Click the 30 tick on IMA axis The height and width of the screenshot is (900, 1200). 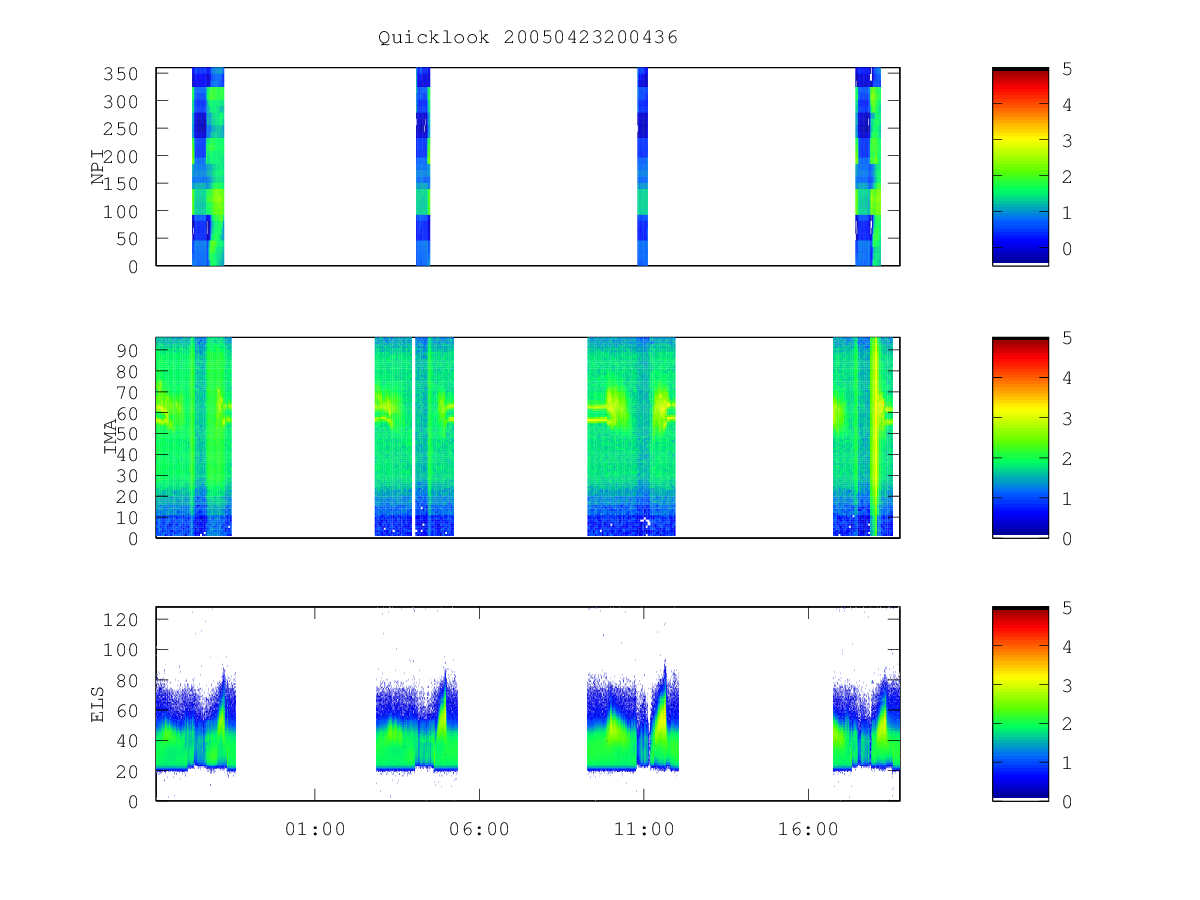coord(130,475)
